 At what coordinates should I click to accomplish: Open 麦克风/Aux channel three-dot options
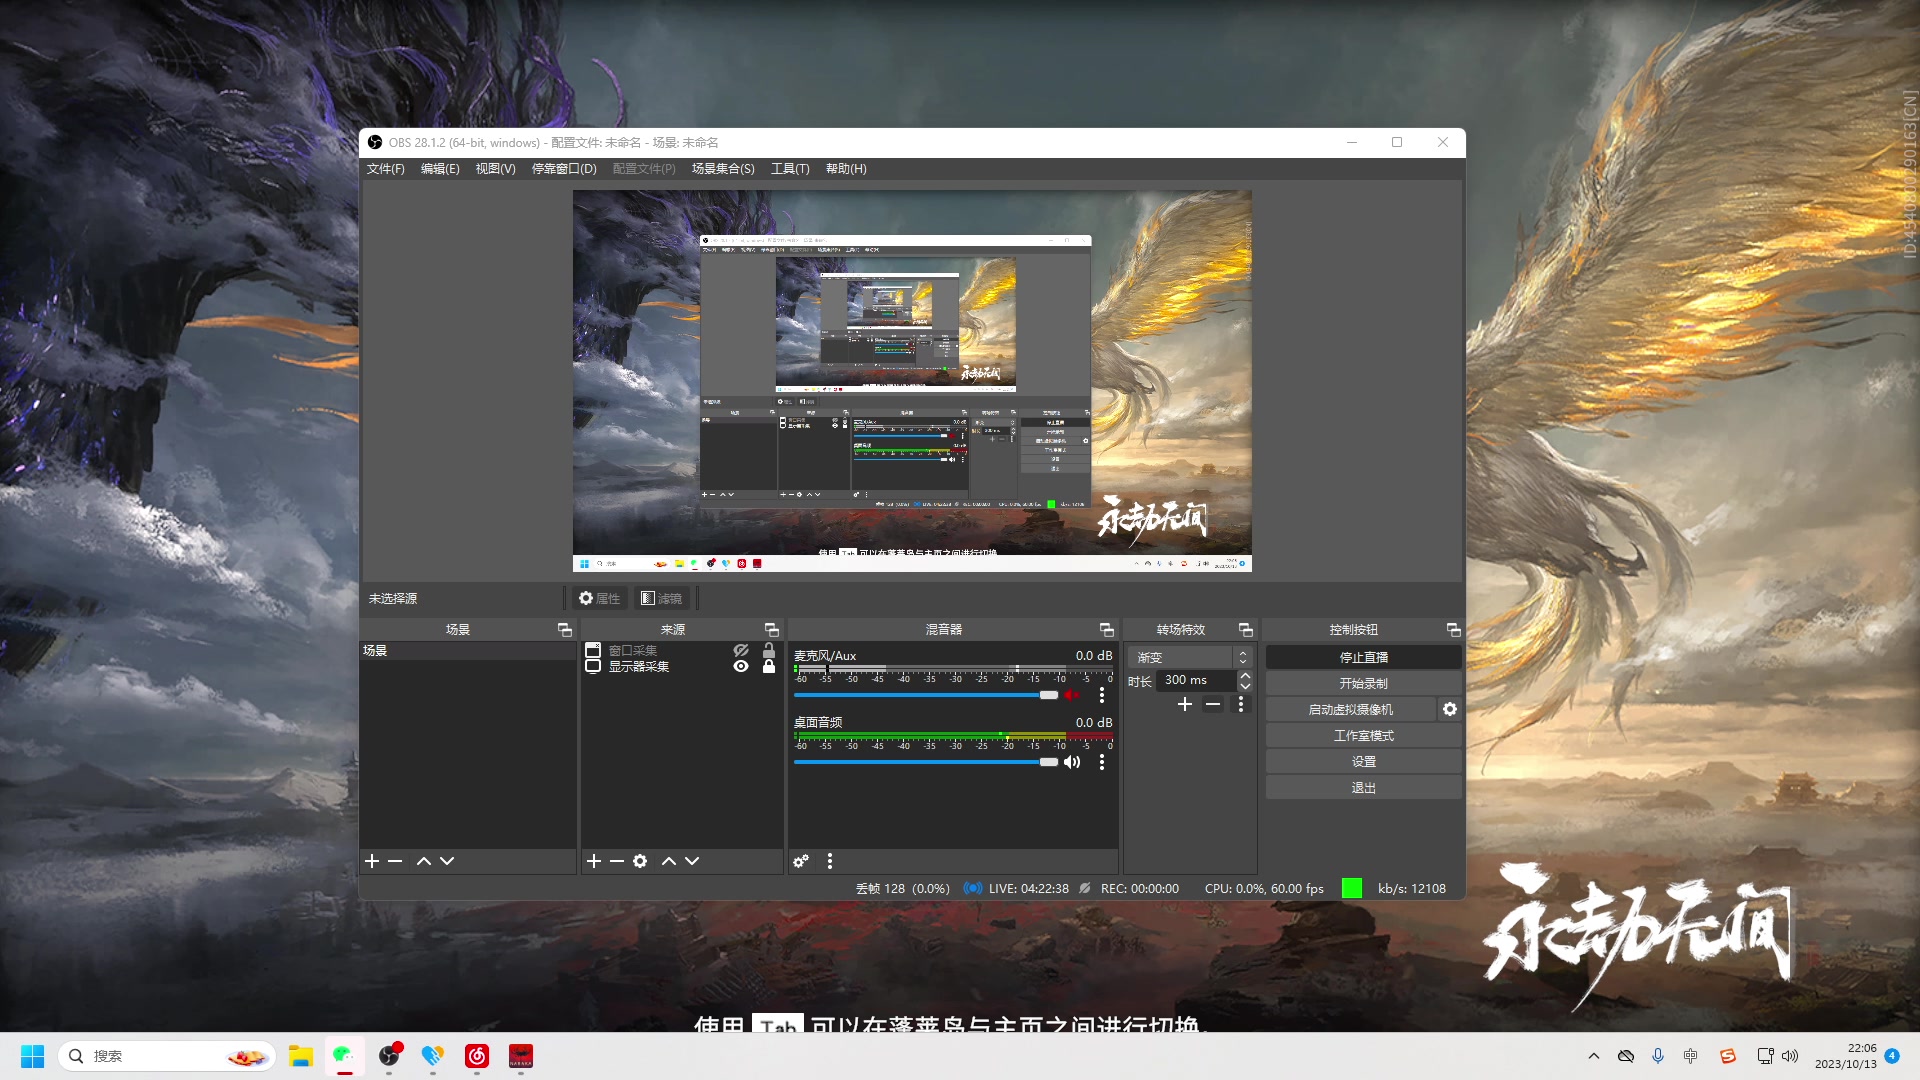[x=1102, y=695]
